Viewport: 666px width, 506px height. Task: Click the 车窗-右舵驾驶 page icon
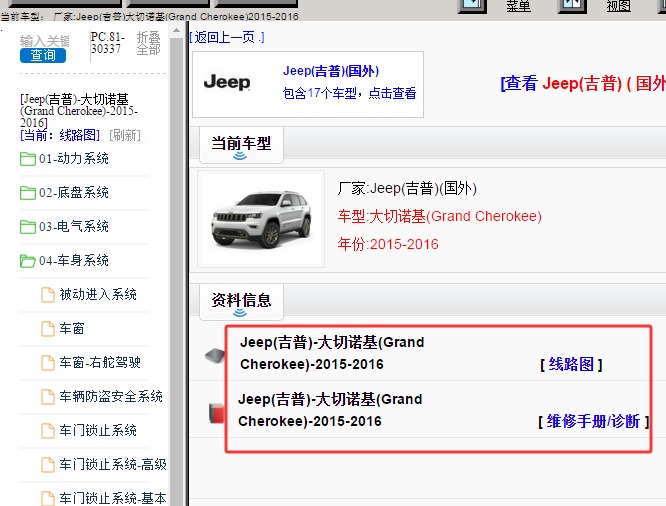(48, 362)
